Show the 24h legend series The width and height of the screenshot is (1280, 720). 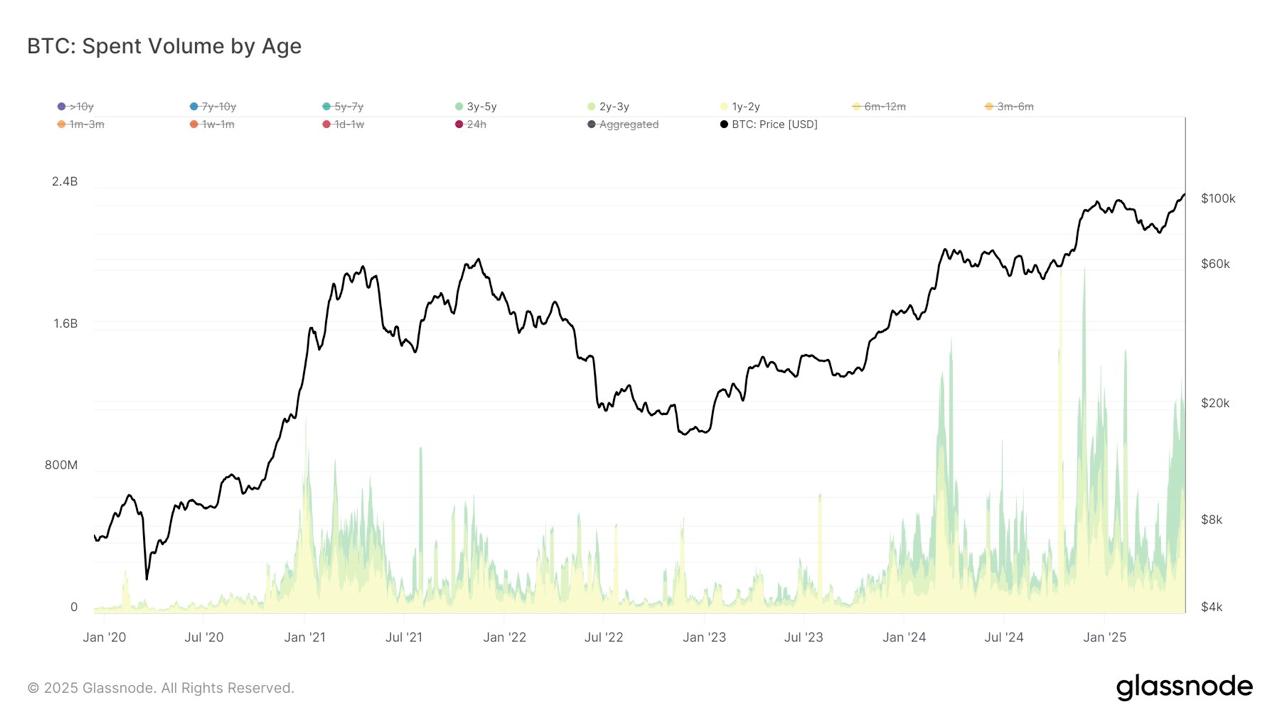(471, 124)
